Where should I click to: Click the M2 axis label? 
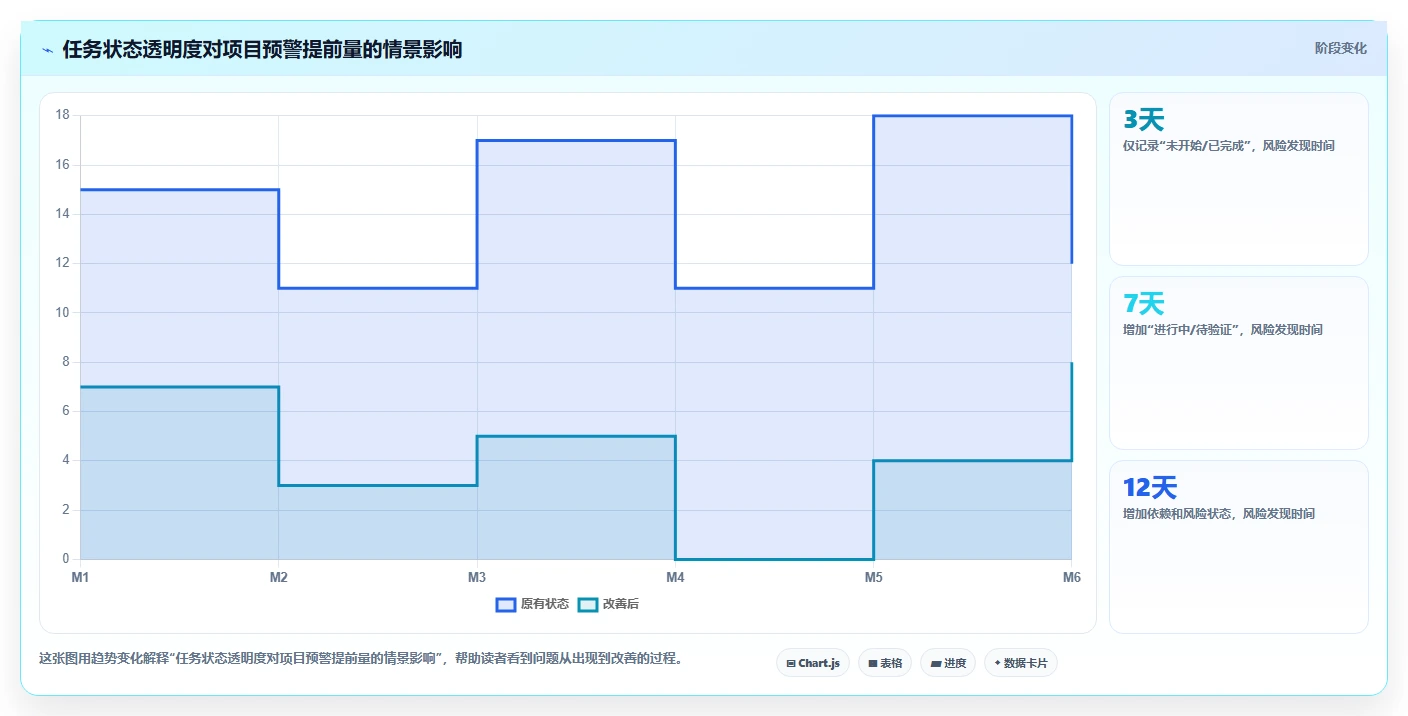[x=279, y=577]
